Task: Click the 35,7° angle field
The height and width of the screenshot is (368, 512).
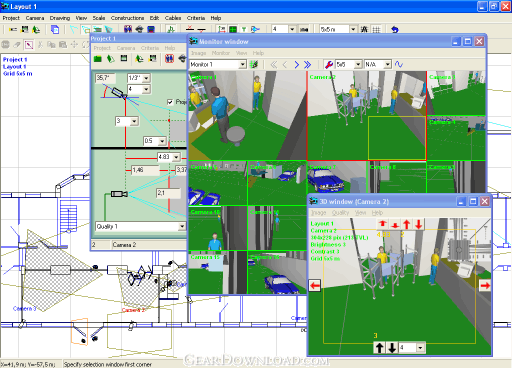Action: (105, 78)
